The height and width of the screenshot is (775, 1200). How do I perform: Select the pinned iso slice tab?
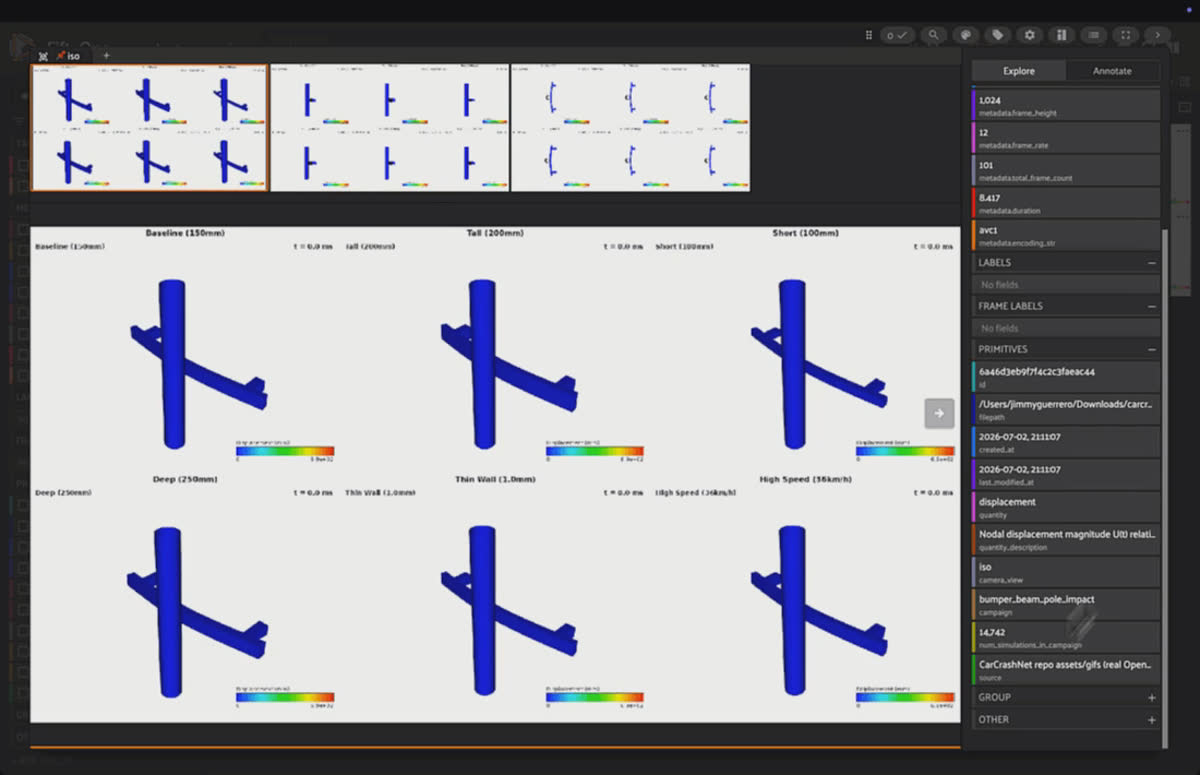(x=68, y=56)
